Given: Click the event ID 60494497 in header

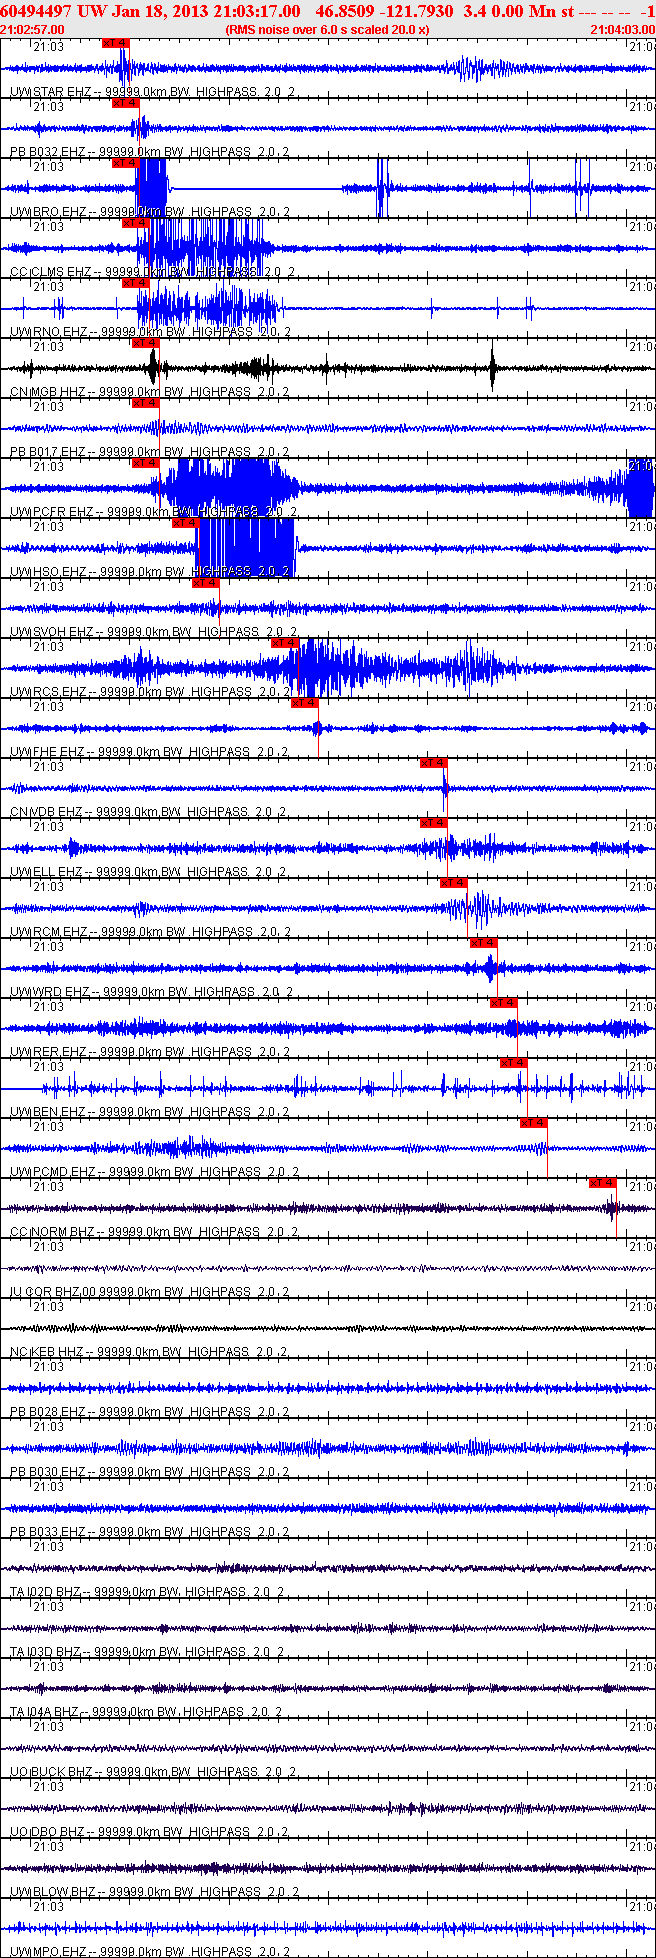Looking at the screenshot, I should tap(35, 11).
